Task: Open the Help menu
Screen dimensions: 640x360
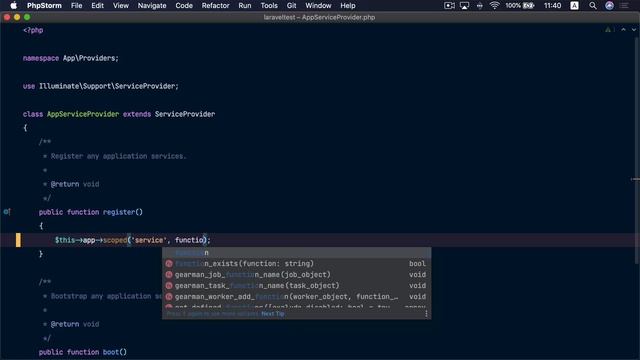Action: point(348,6)
